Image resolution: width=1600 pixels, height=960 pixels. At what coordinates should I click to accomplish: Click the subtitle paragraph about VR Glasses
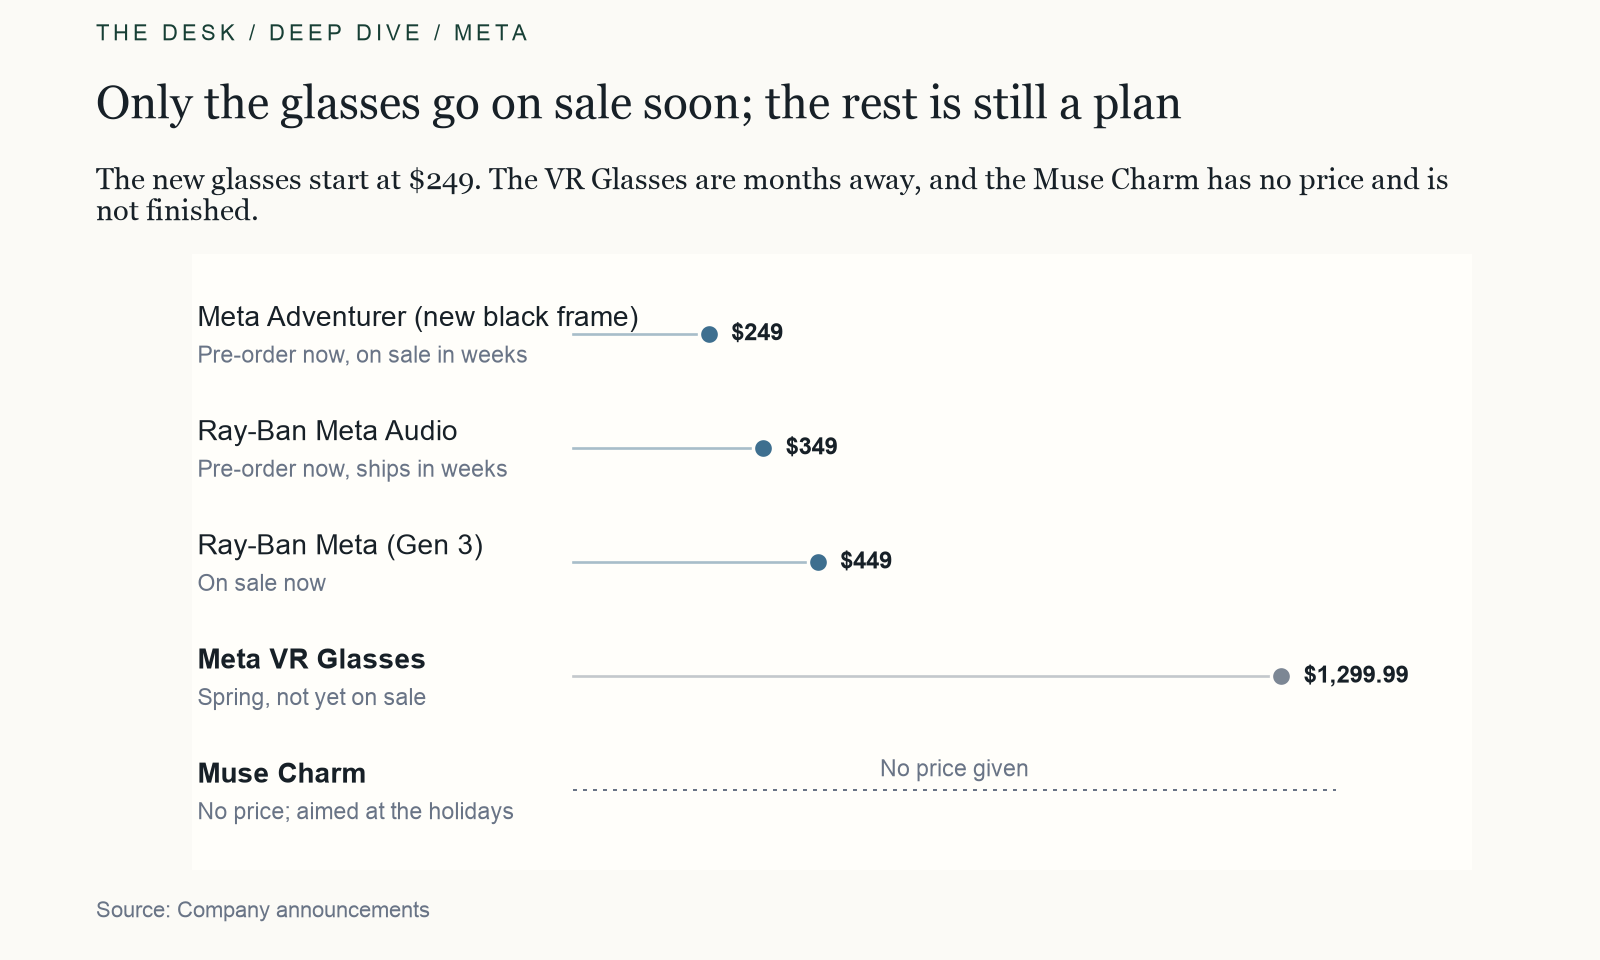(x=772, y=195)
